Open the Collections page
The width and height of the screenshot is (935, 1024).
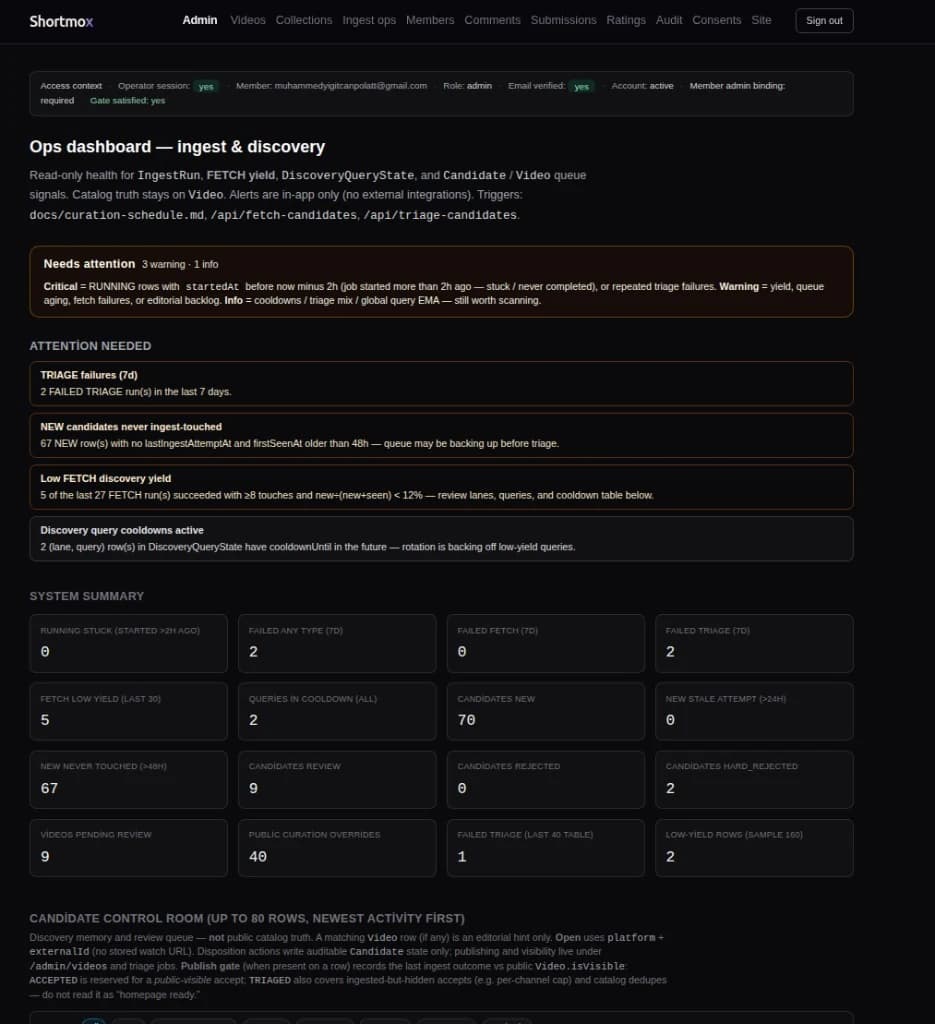(x=304, y=20)
